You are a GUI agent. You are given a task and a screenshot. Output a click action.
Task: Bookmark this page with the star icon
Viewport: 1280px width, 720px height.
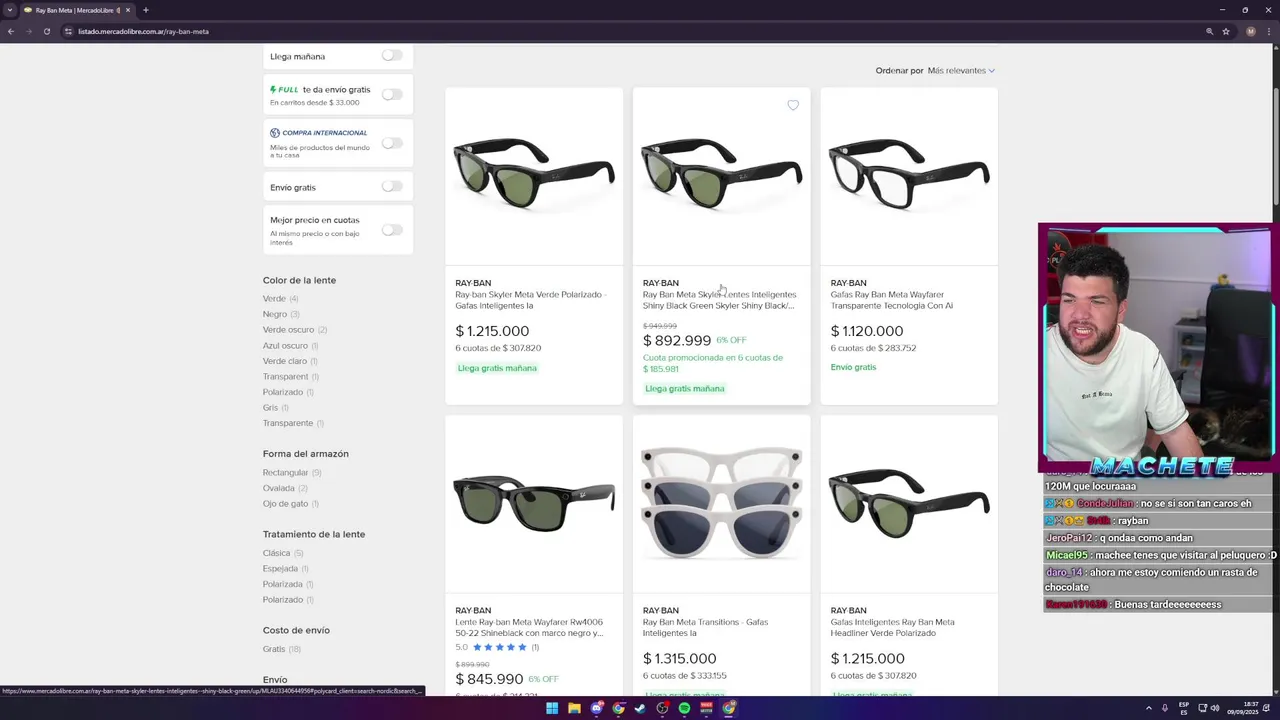click(x=1226, y=31)
